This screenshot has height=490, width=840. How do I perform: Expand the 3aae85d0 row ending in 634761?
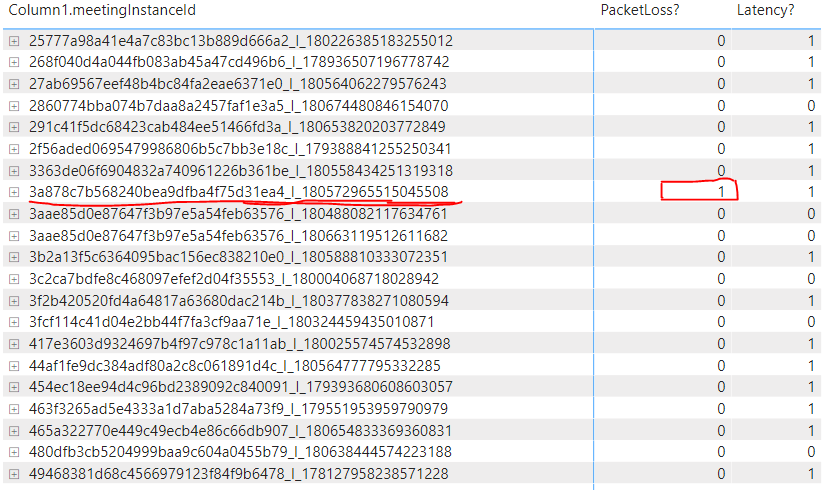tap(14, 214)
